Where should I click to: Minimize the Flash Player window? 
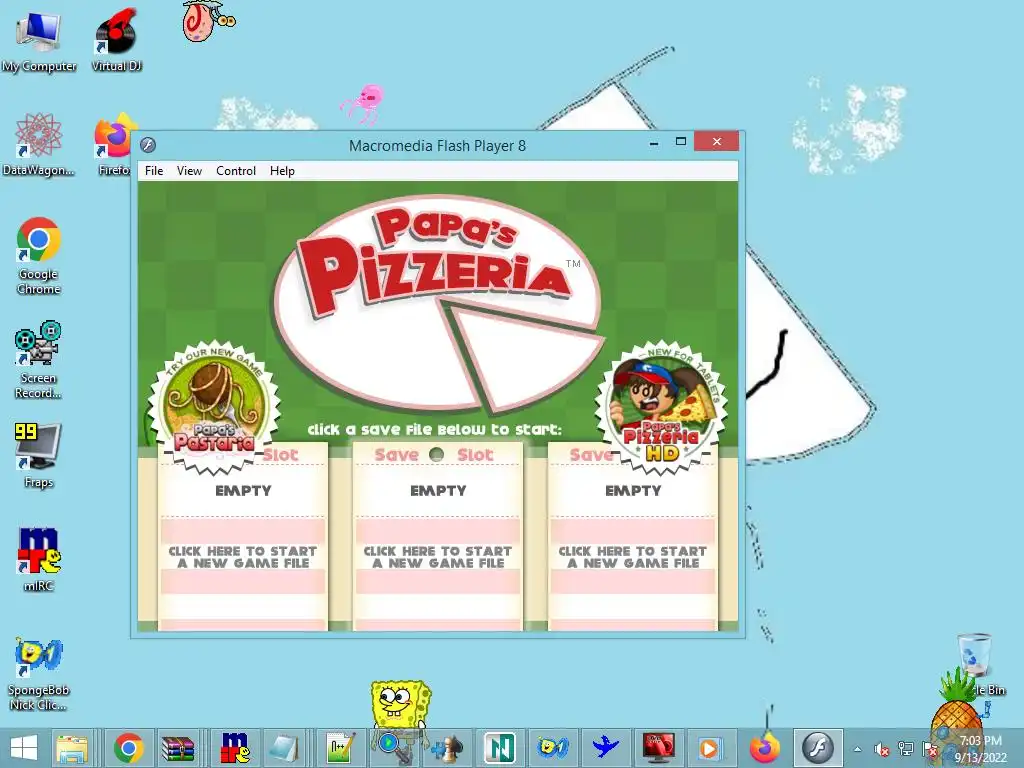click(654, 142)
